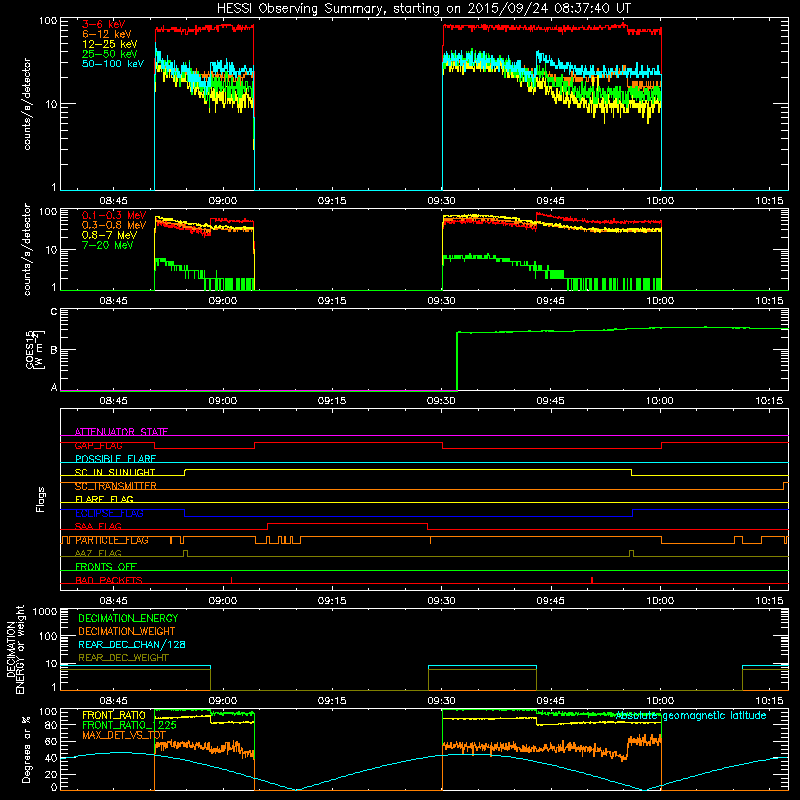The width and height of the screenshot is (800, 800).
Task: Select the SC_IN_SUNLIGHT flag label
Action: pyautogui.click(x=115, y=472)
